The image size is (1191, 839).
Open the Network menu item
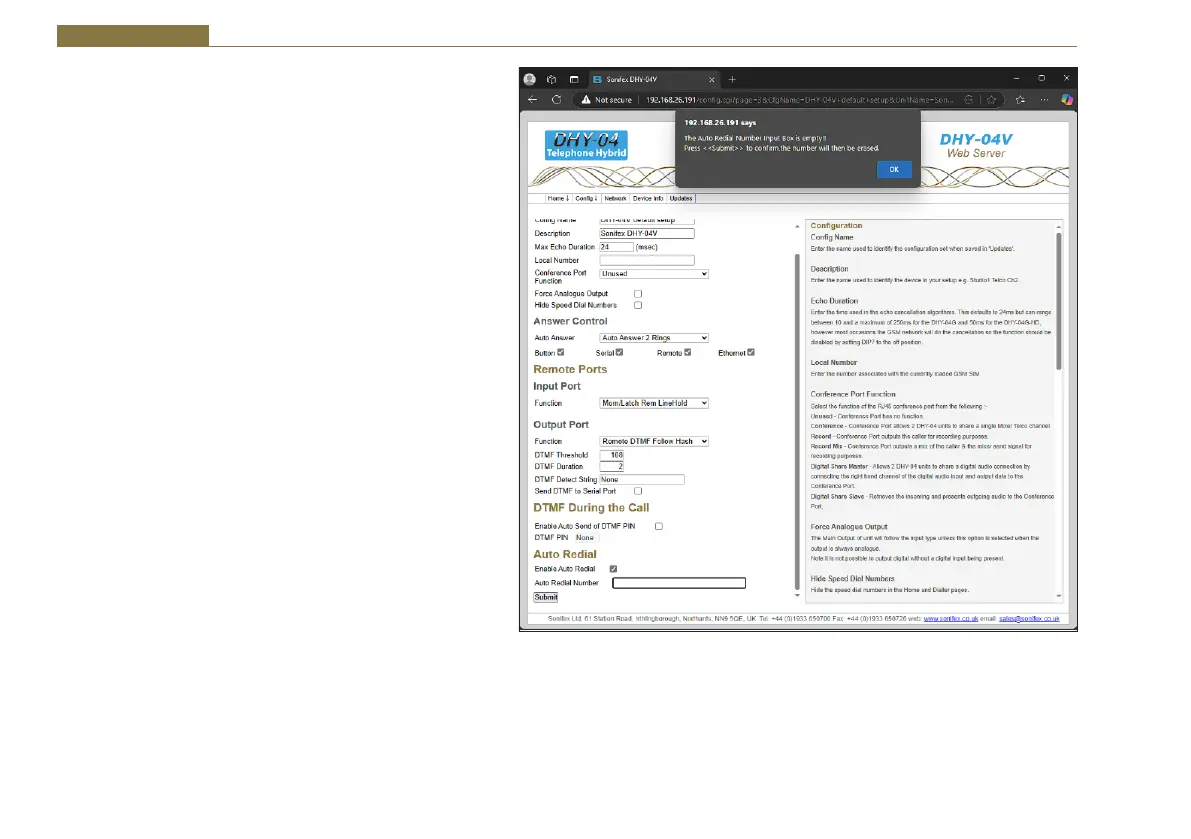615,199
